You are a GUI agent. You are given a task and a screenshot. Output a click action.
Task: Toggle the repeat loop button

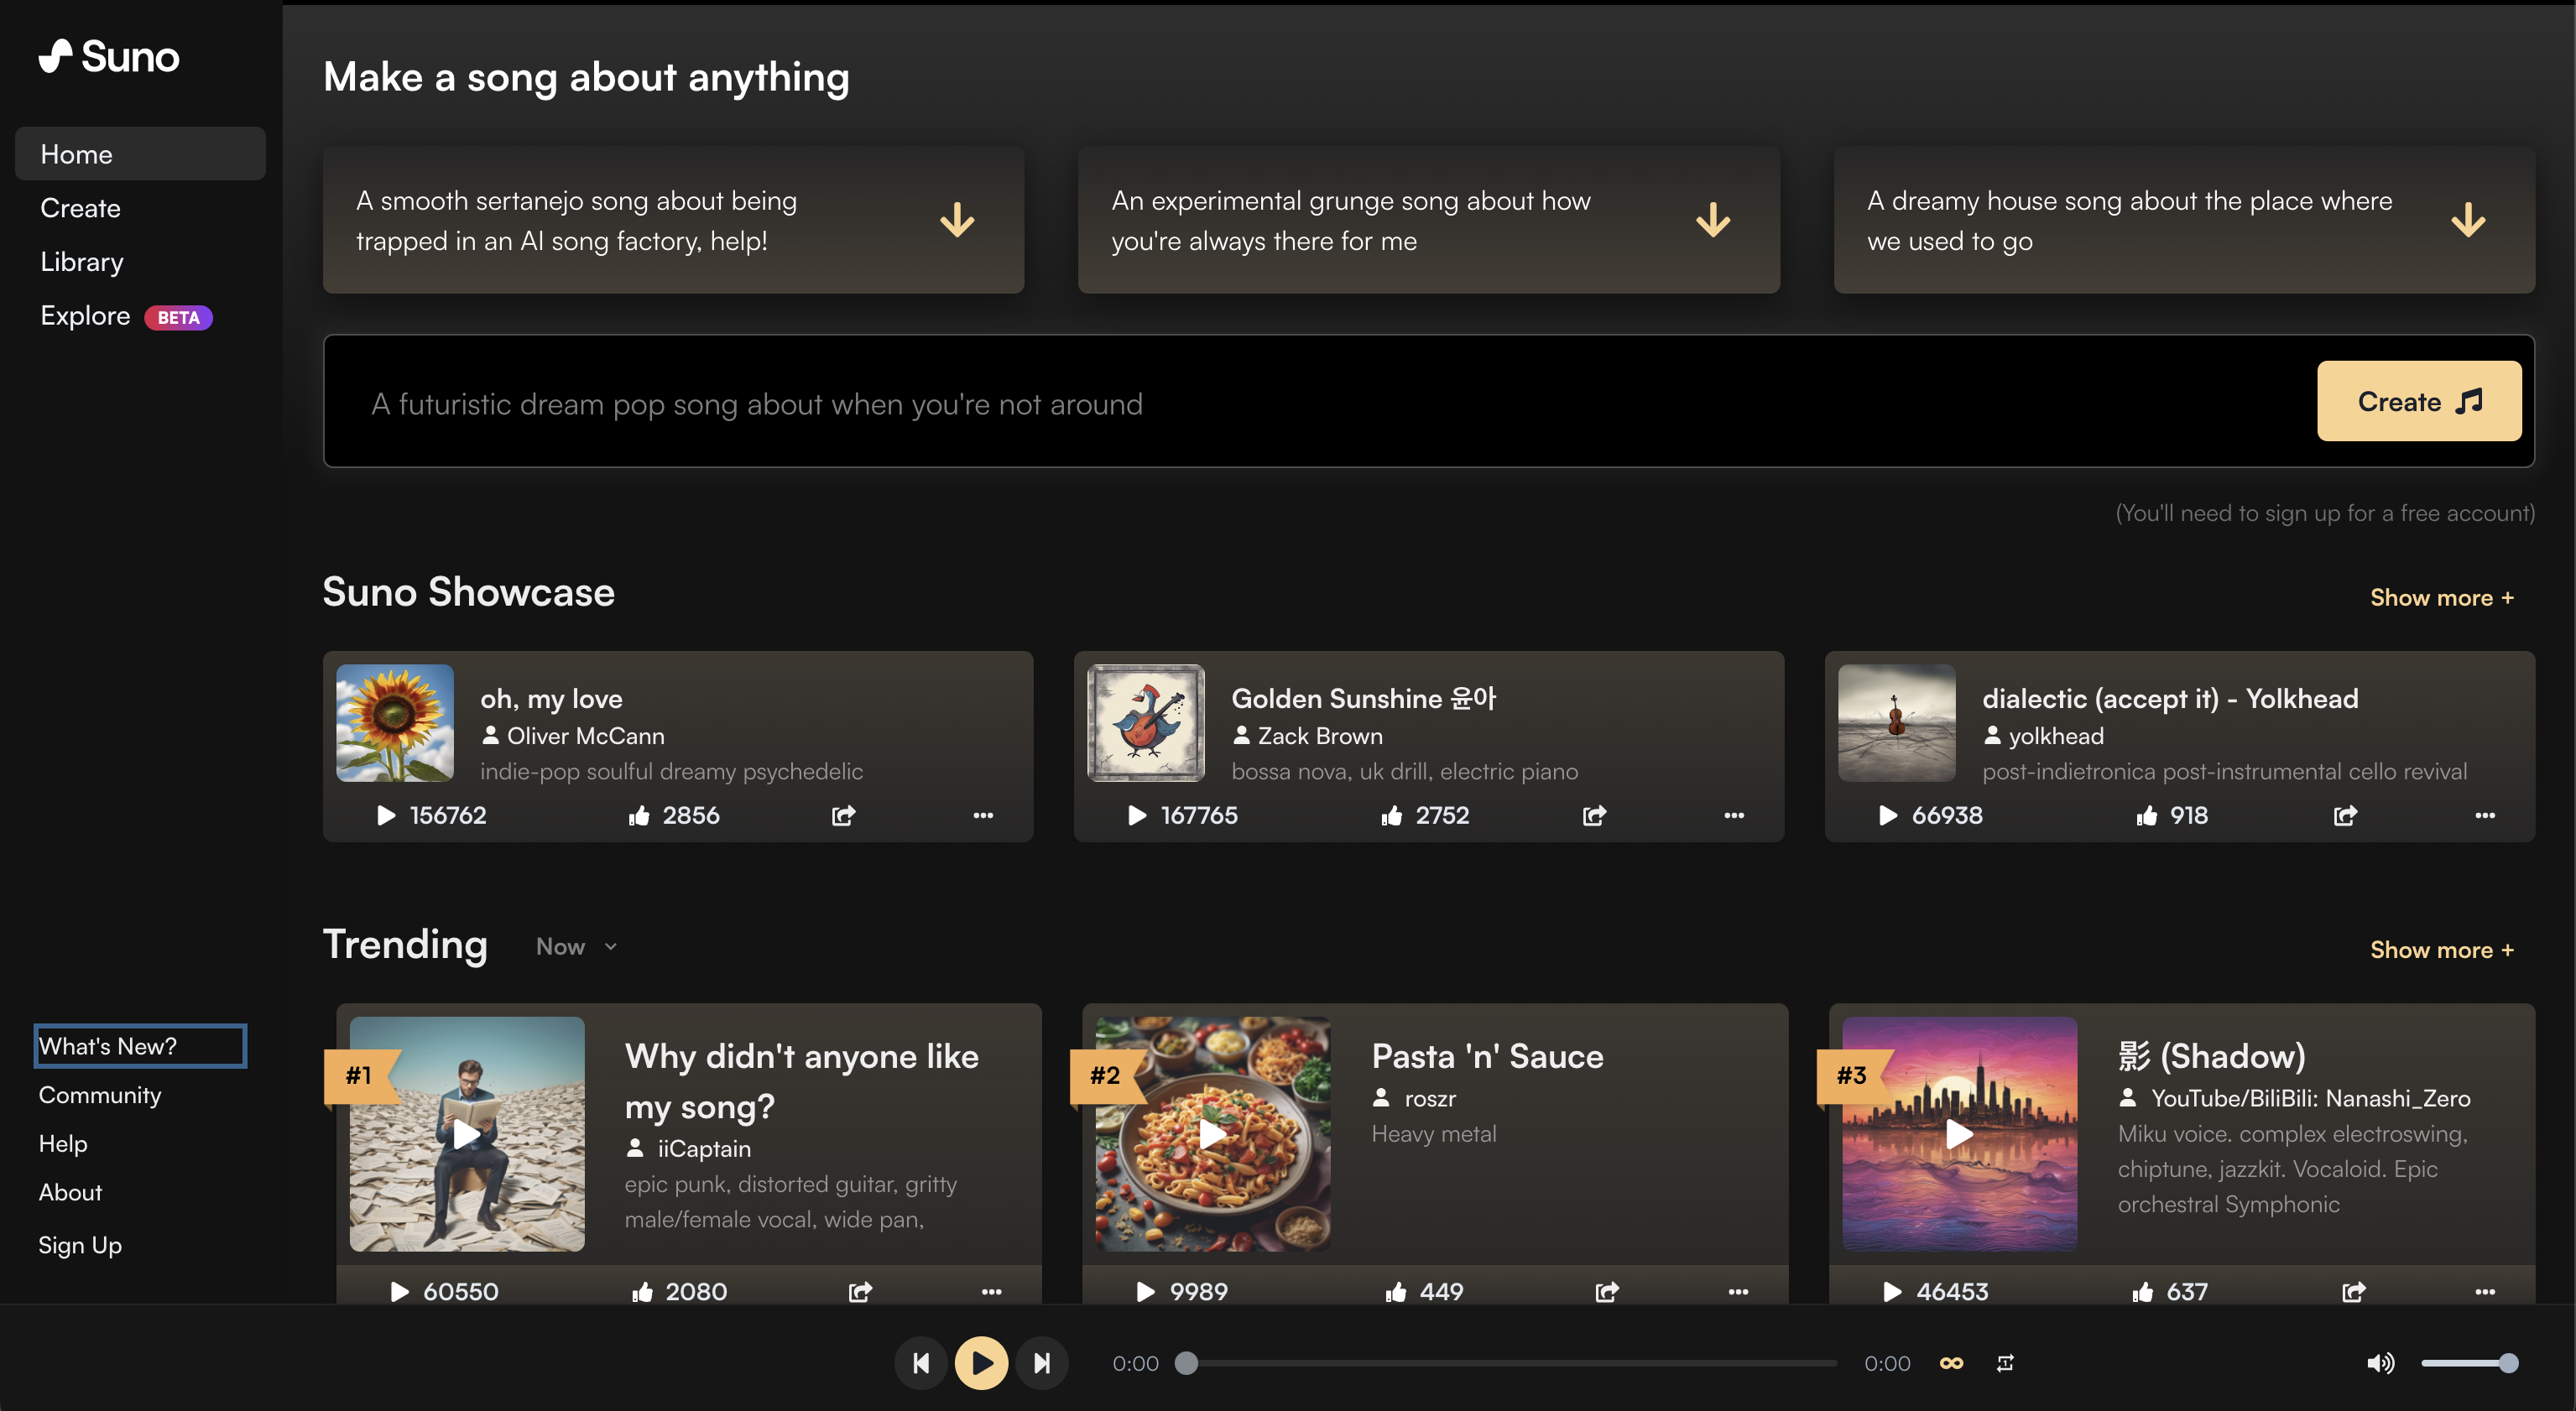2005,1363
